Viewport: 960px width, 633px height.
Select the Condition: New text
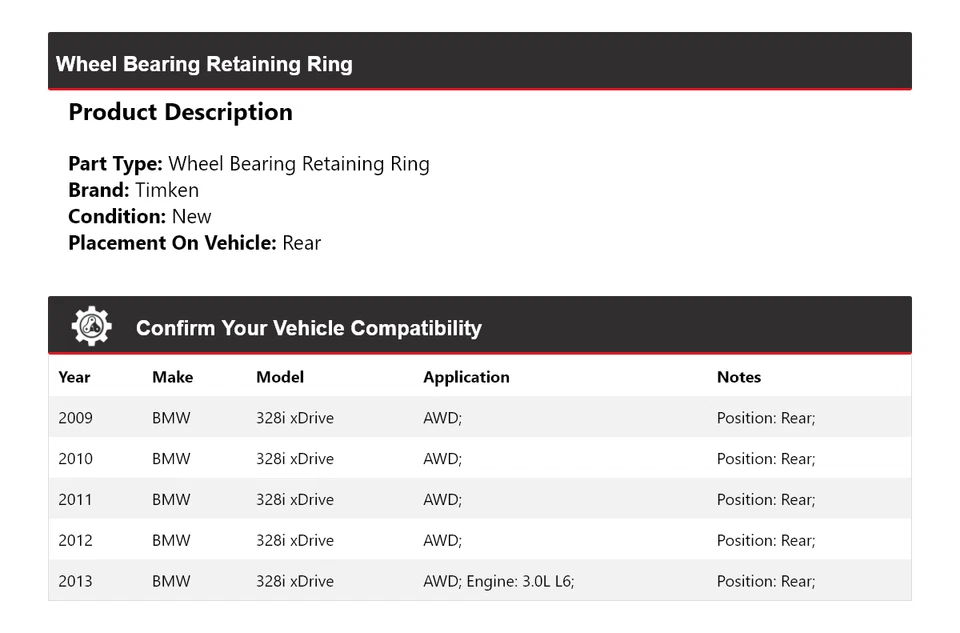(140, 216)
